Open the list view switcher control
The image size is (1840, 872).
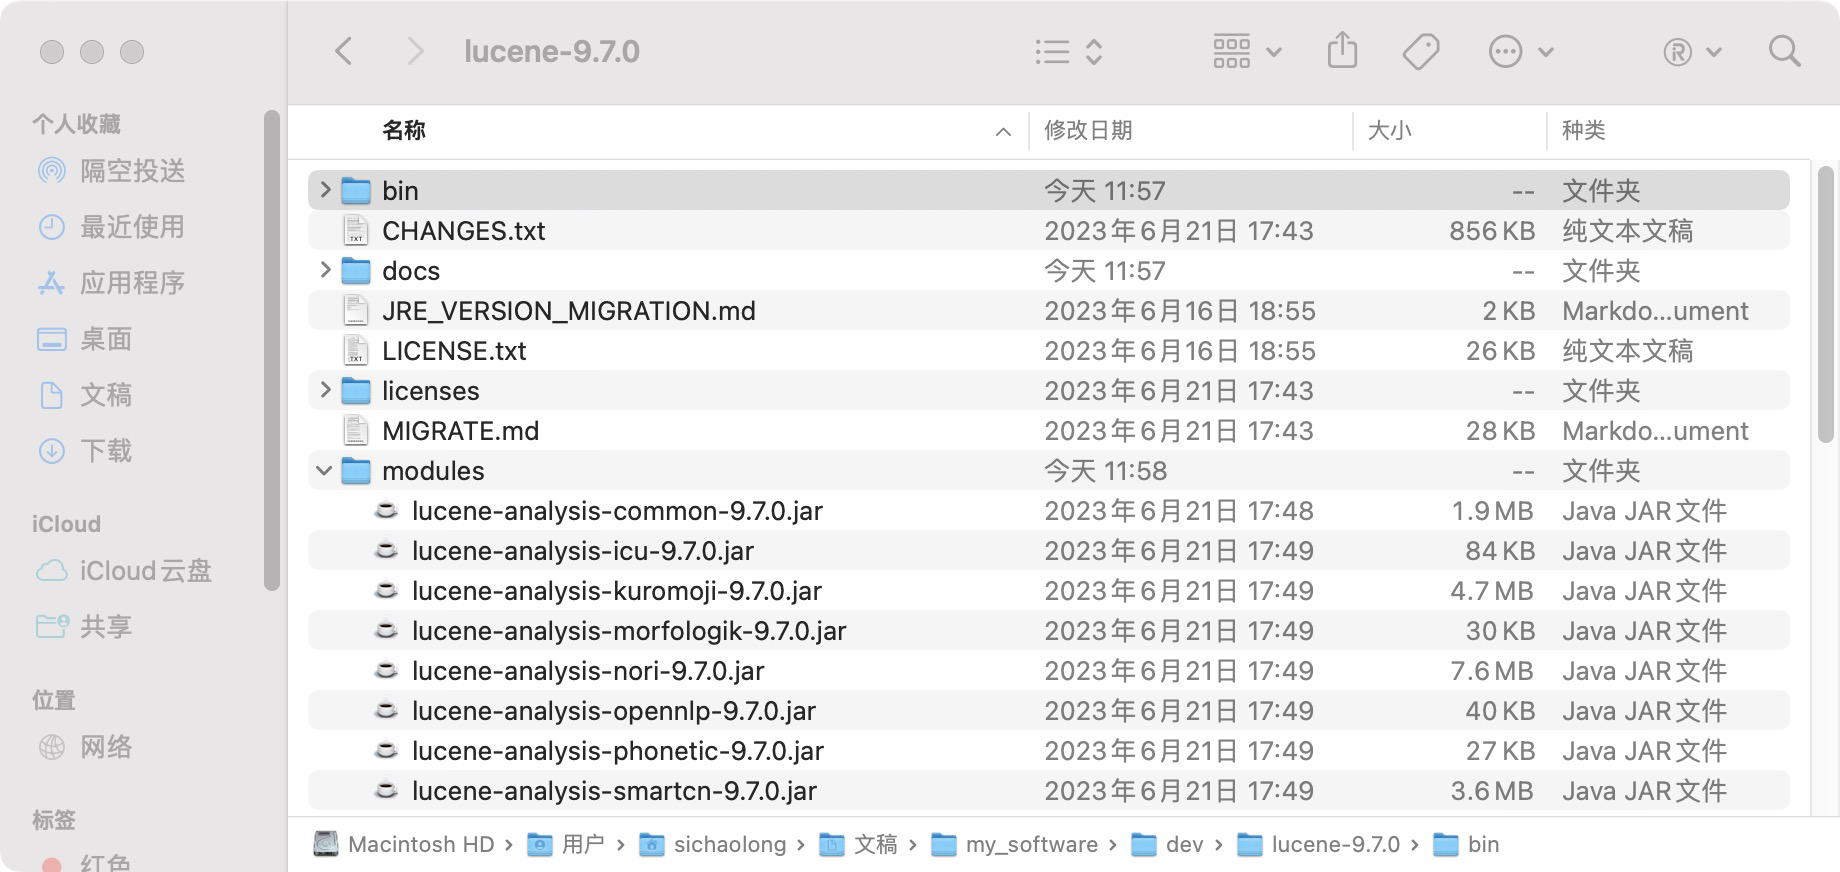(x=1069, y=51)
